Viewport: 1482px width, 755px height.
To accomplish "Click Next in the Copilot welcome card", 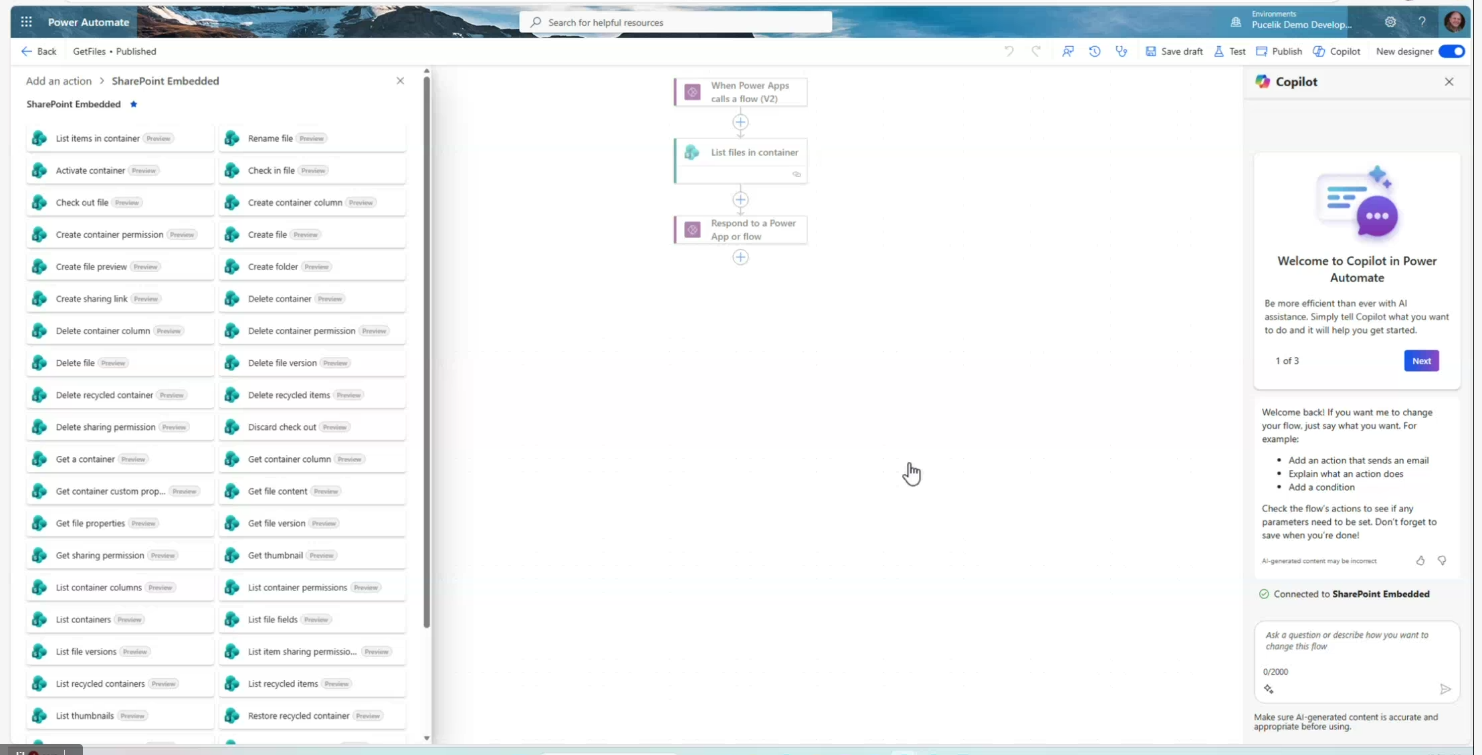I will pos(1421,361).
